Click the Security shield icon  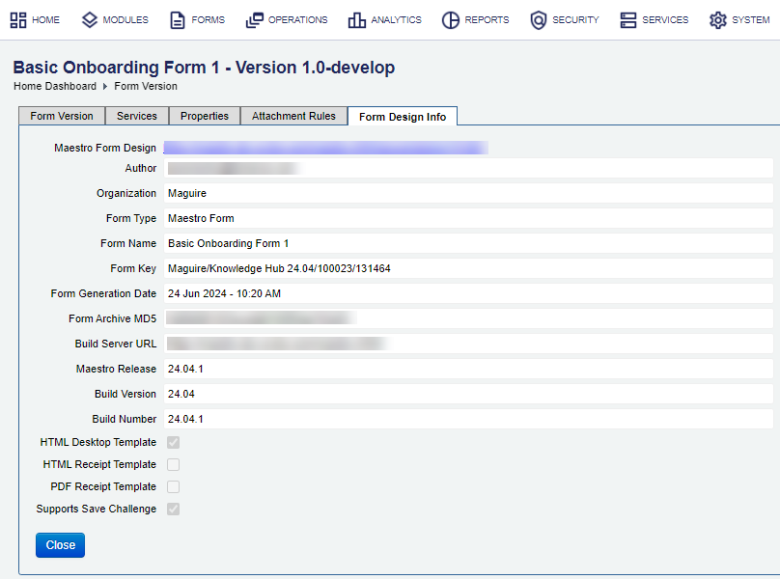pos(538,20)
